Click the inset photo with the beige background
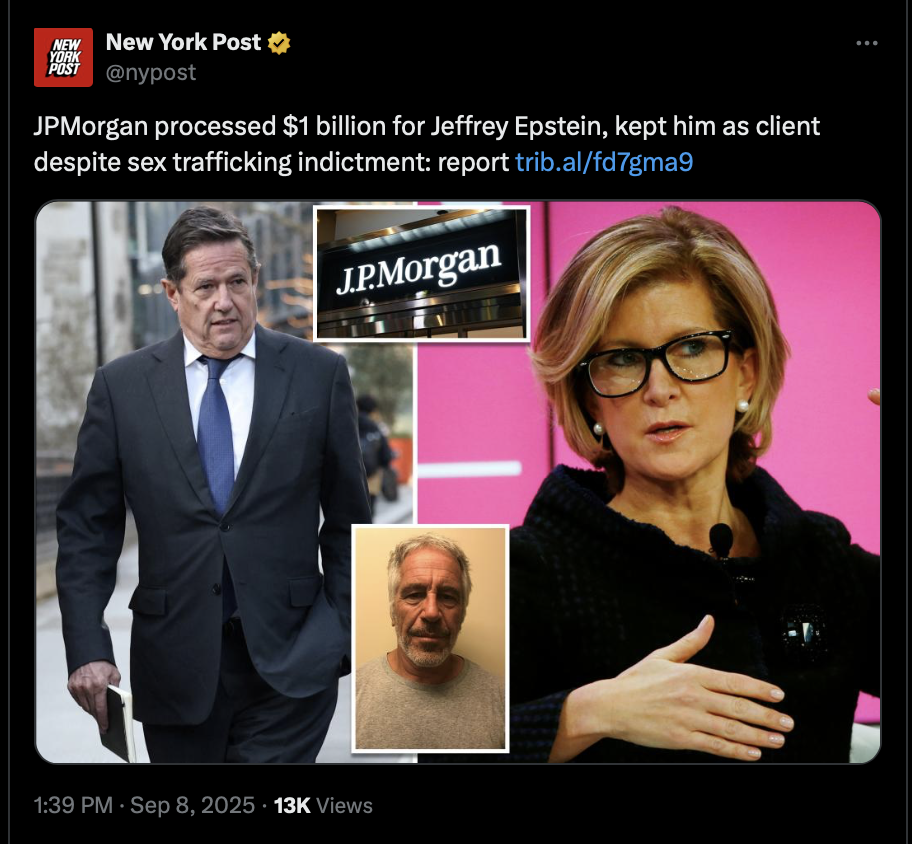The width and height of the screenshot is (912, 844). coord(430,638)
